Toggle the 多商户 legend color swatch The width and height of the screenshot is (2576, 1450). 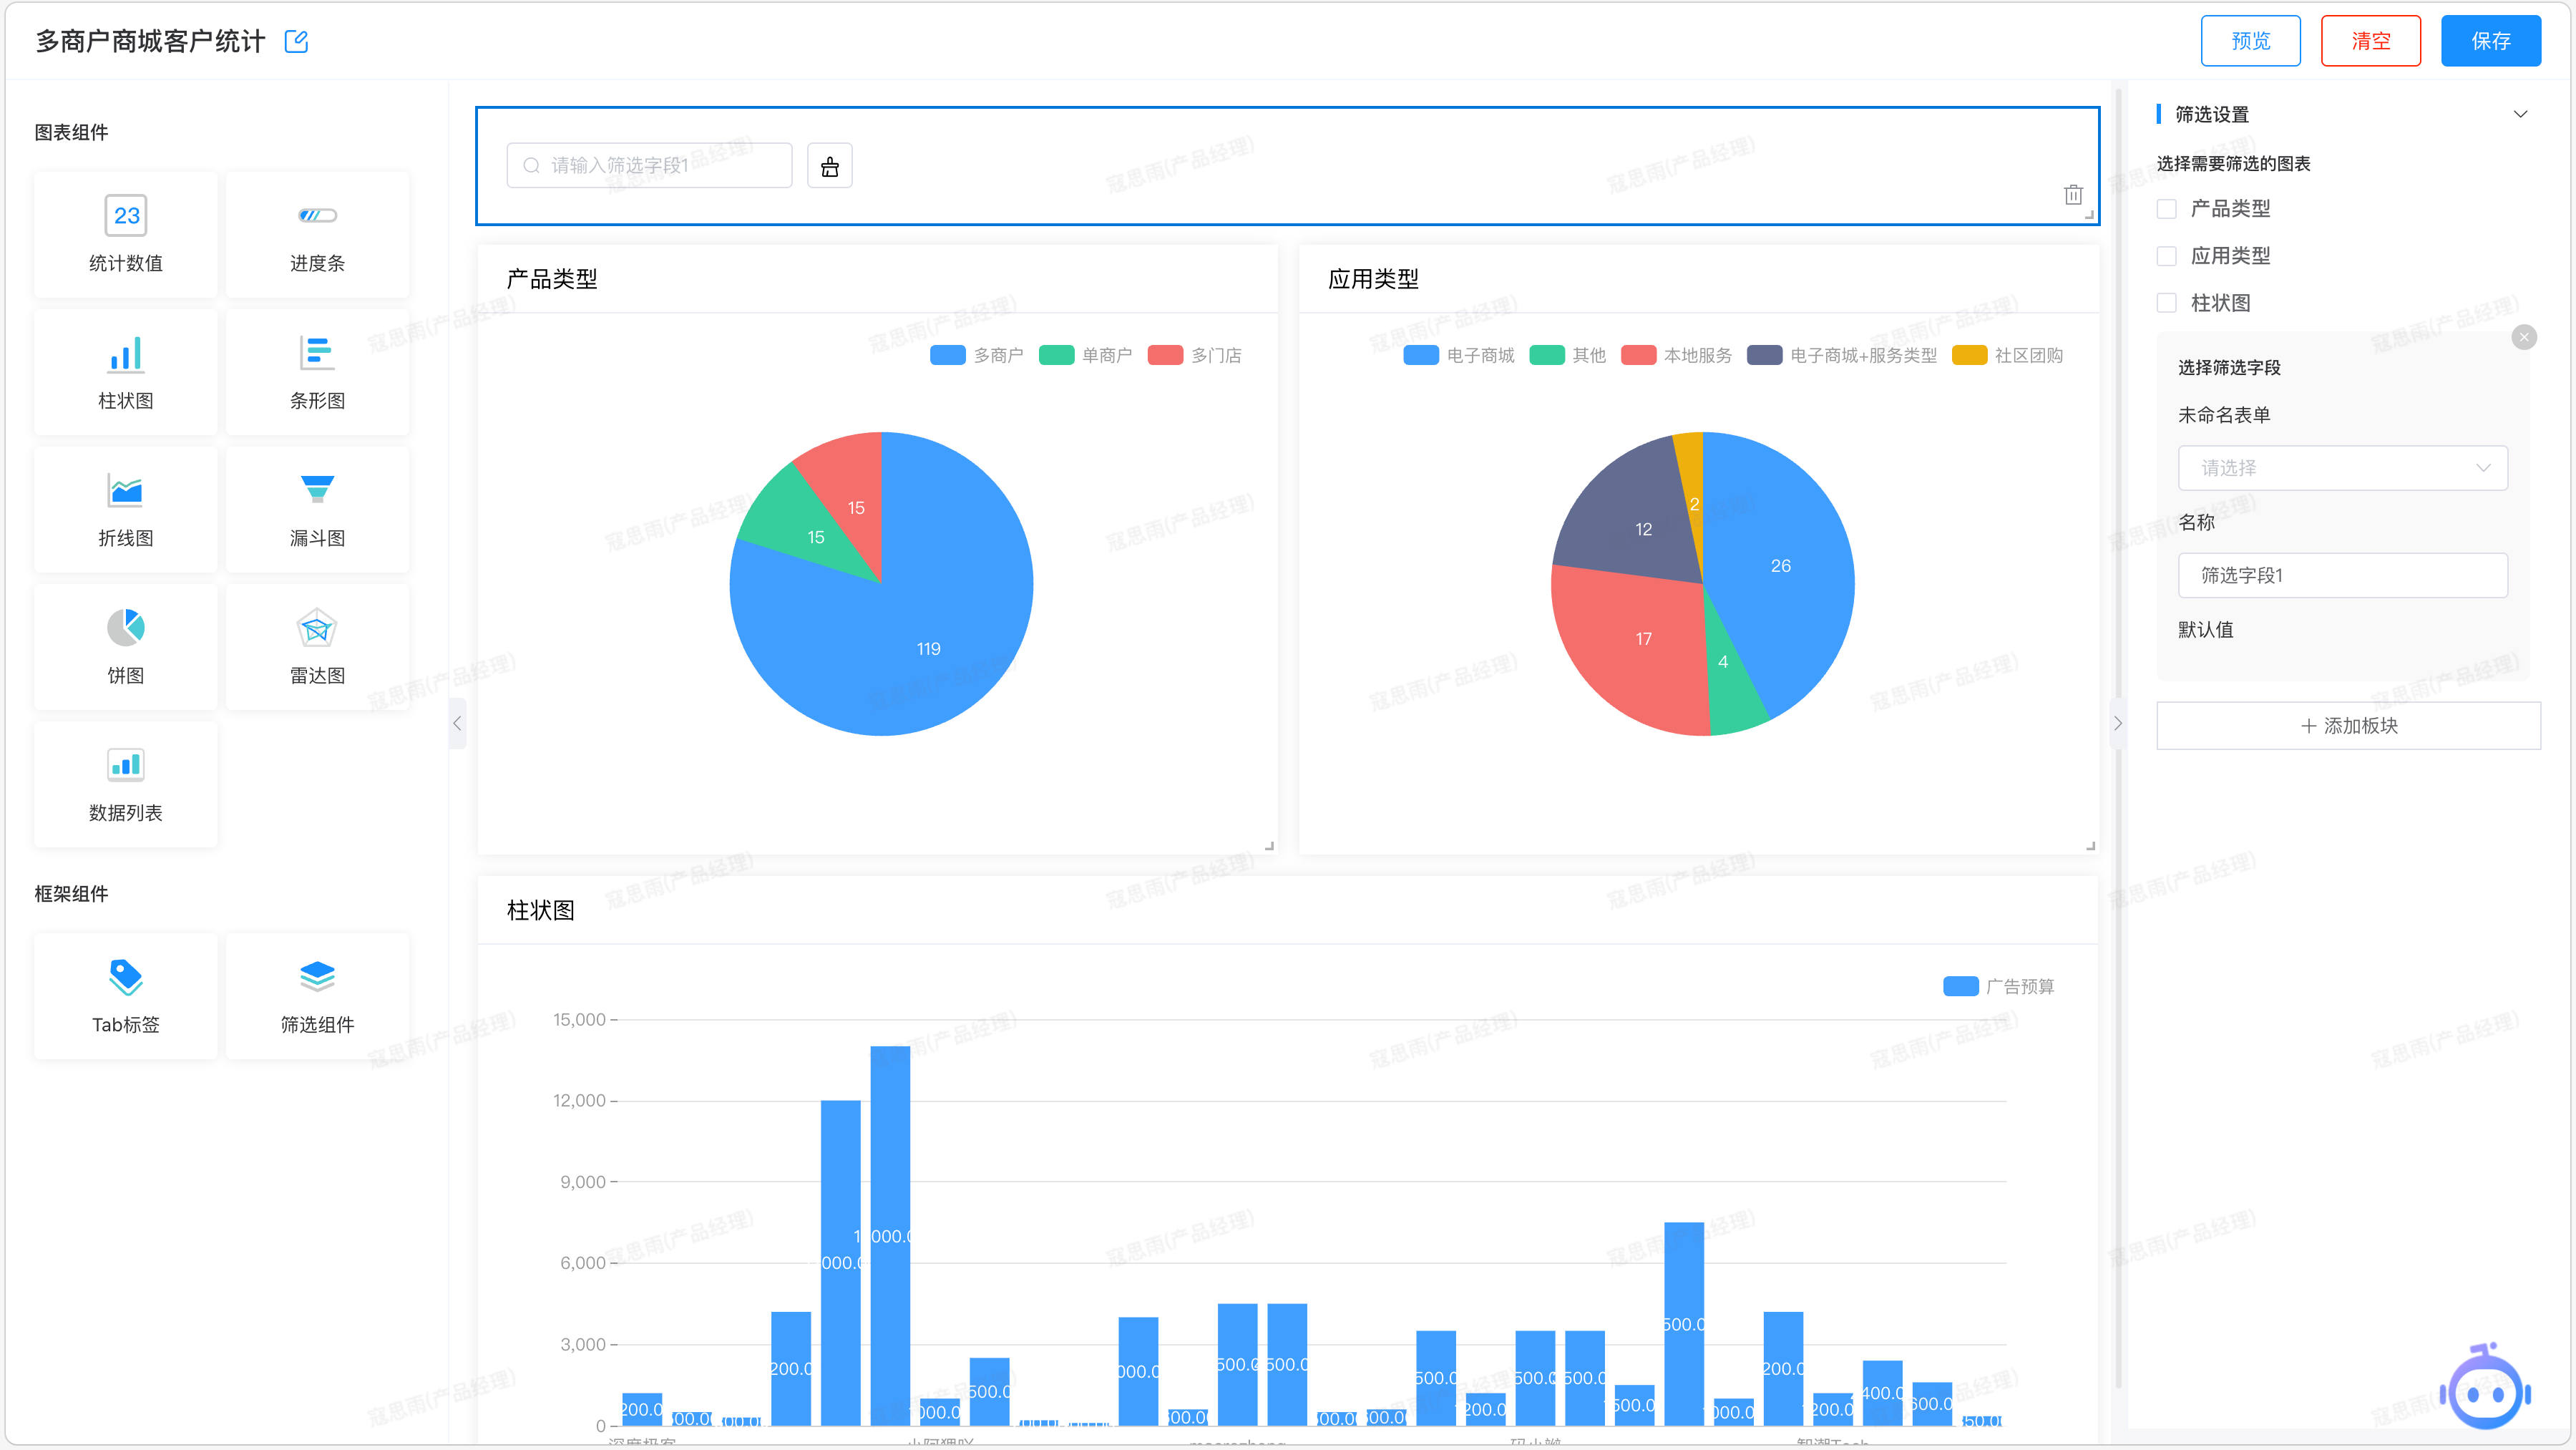point(947,355)
